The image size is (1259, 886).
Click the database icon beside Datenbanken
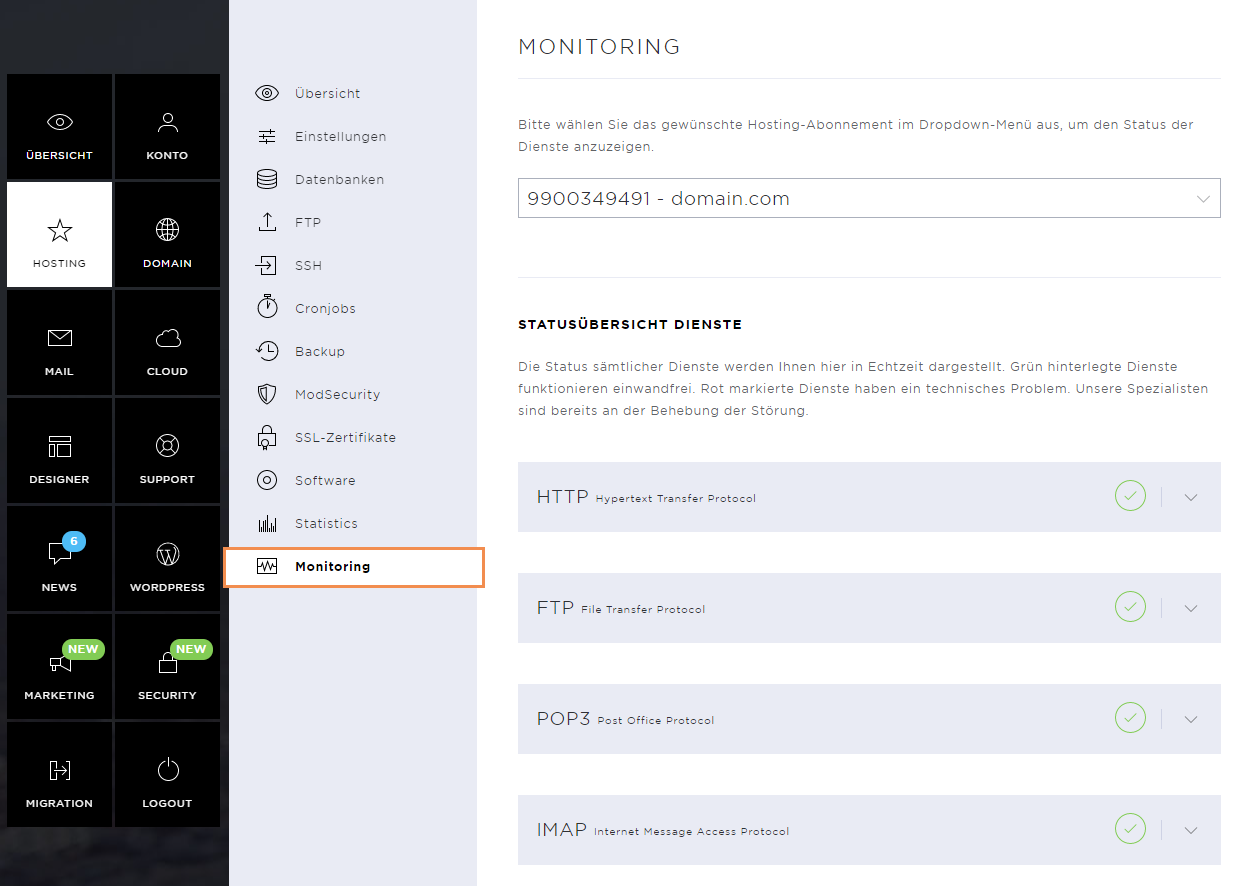tap(267, 179)
